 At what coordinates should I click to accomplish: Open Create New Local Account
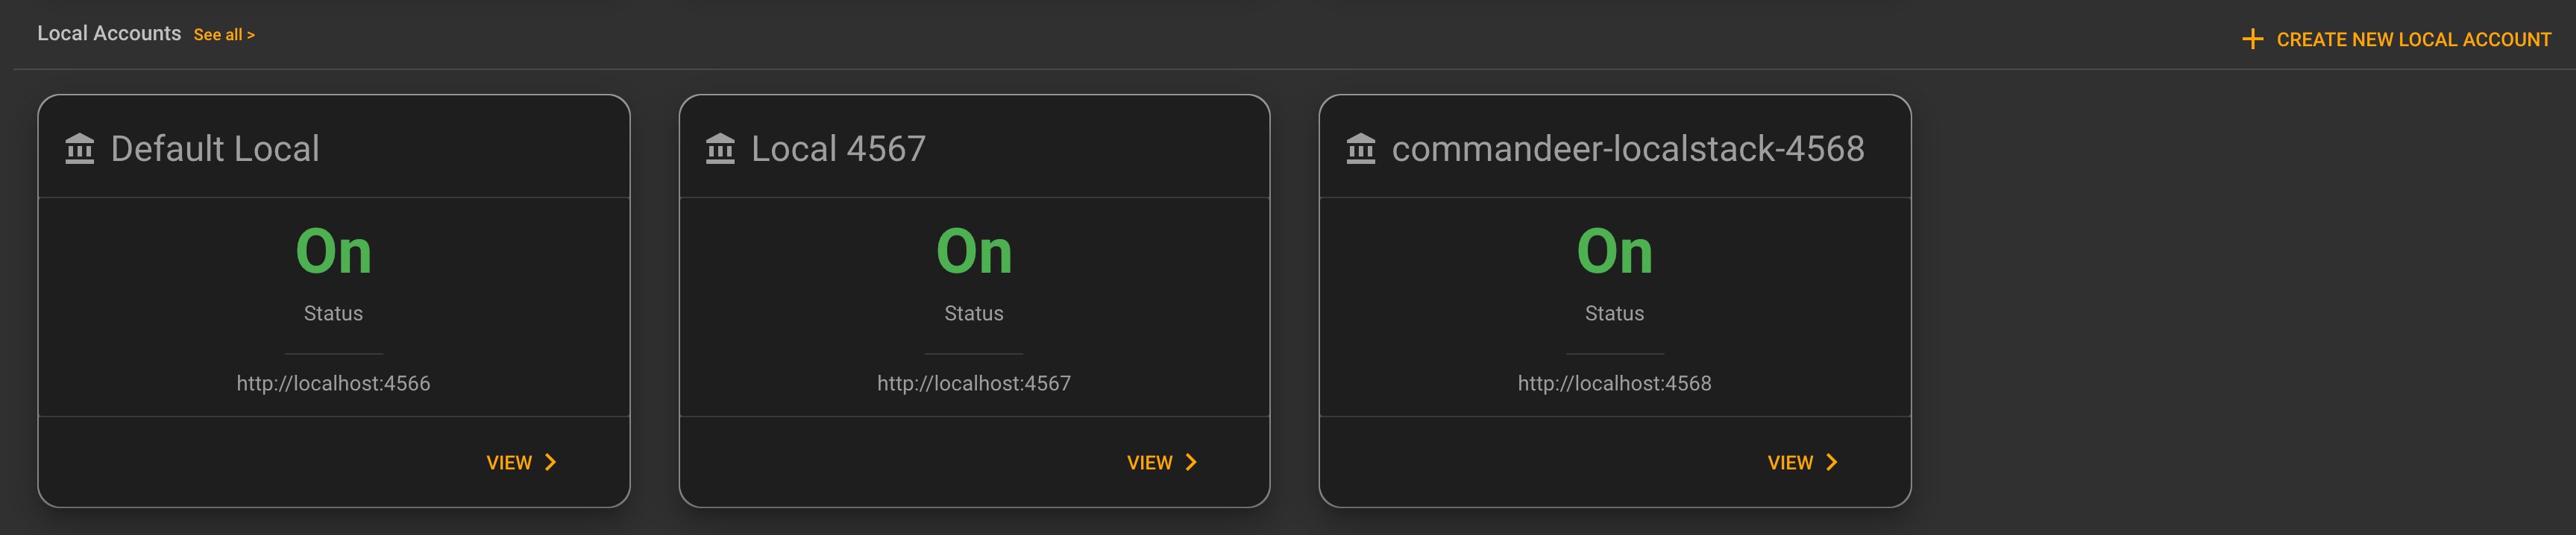point(2396,39)
